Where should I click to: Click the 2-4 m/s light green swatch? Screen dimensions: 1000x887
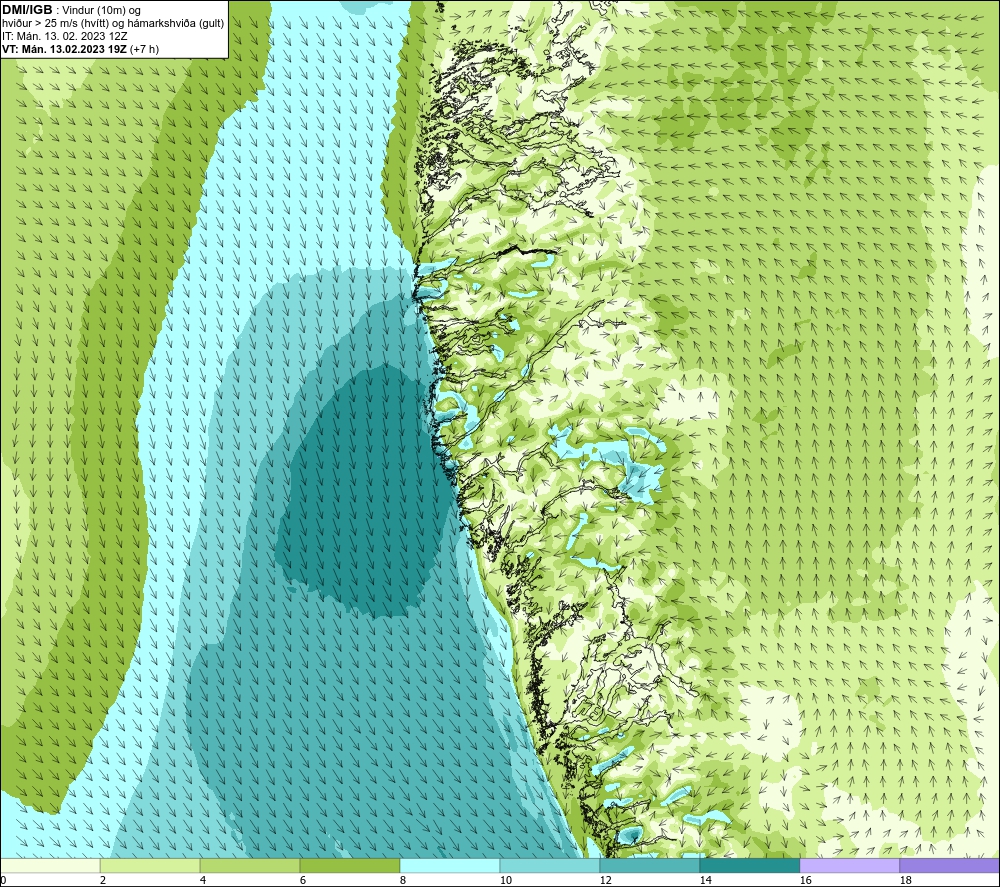tap(150, 865)
